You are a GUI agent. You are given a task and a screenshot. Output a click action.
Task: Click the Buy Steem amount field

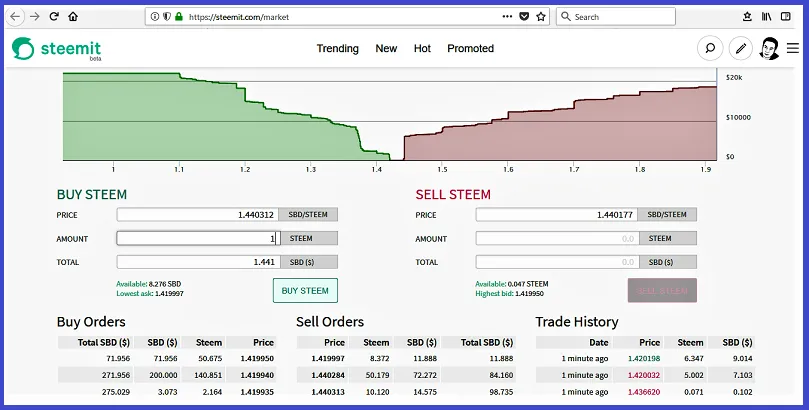pyautogui.click(x=198, y=238)
